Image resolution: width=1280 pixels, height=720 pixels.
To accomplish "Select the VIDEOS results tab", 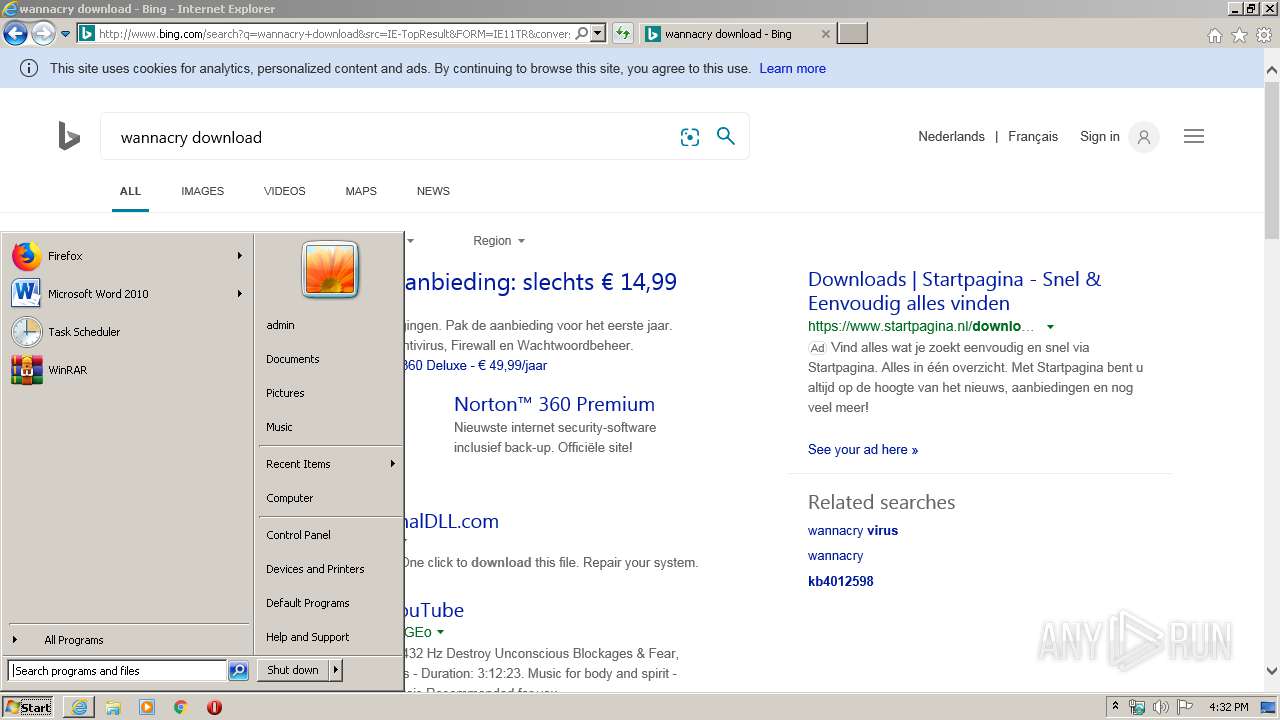I will coord(285,191).
